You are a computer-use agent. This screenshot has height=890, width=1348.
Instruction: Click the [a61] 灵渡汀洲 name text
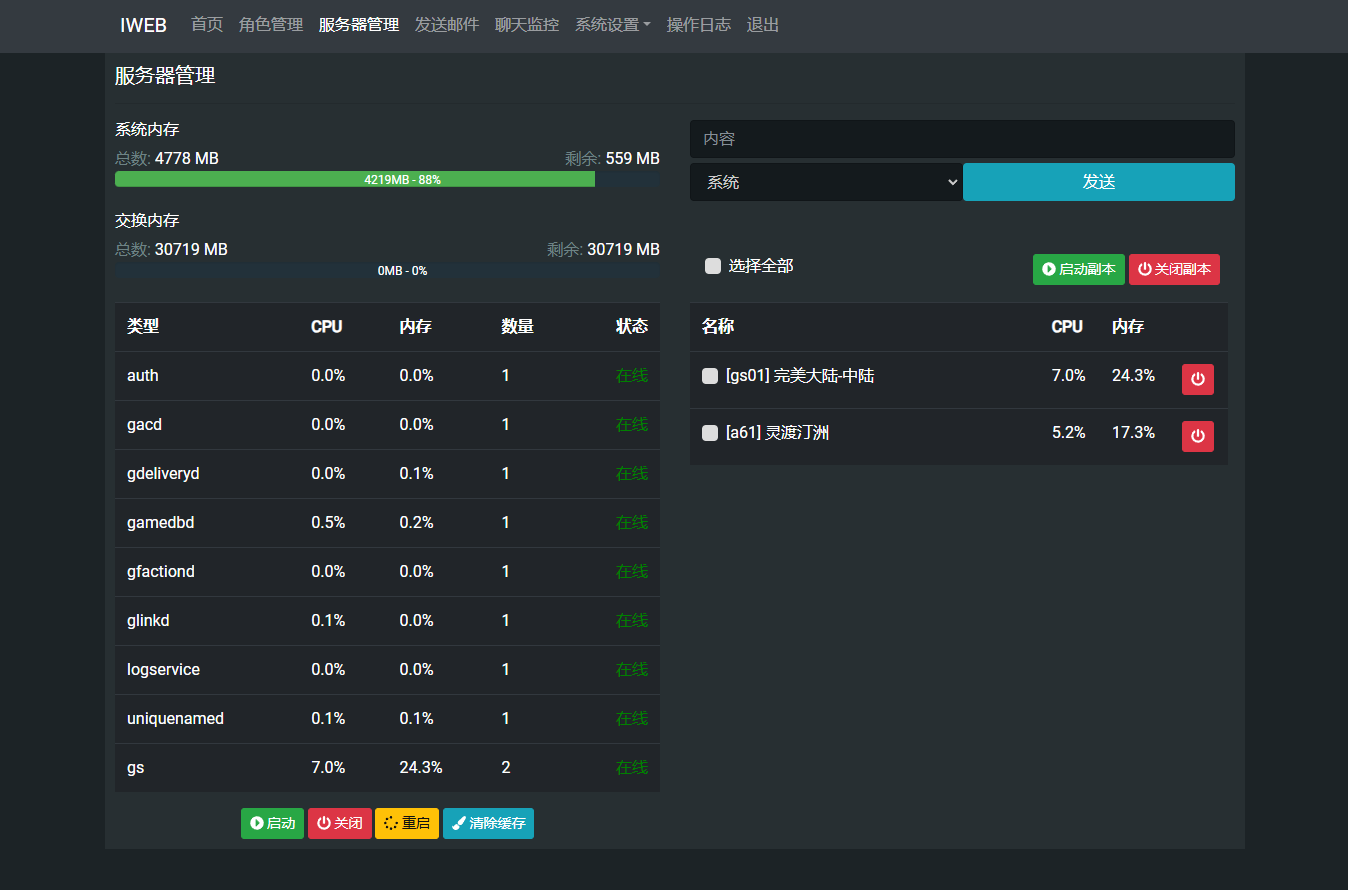(x=777, y=433)
